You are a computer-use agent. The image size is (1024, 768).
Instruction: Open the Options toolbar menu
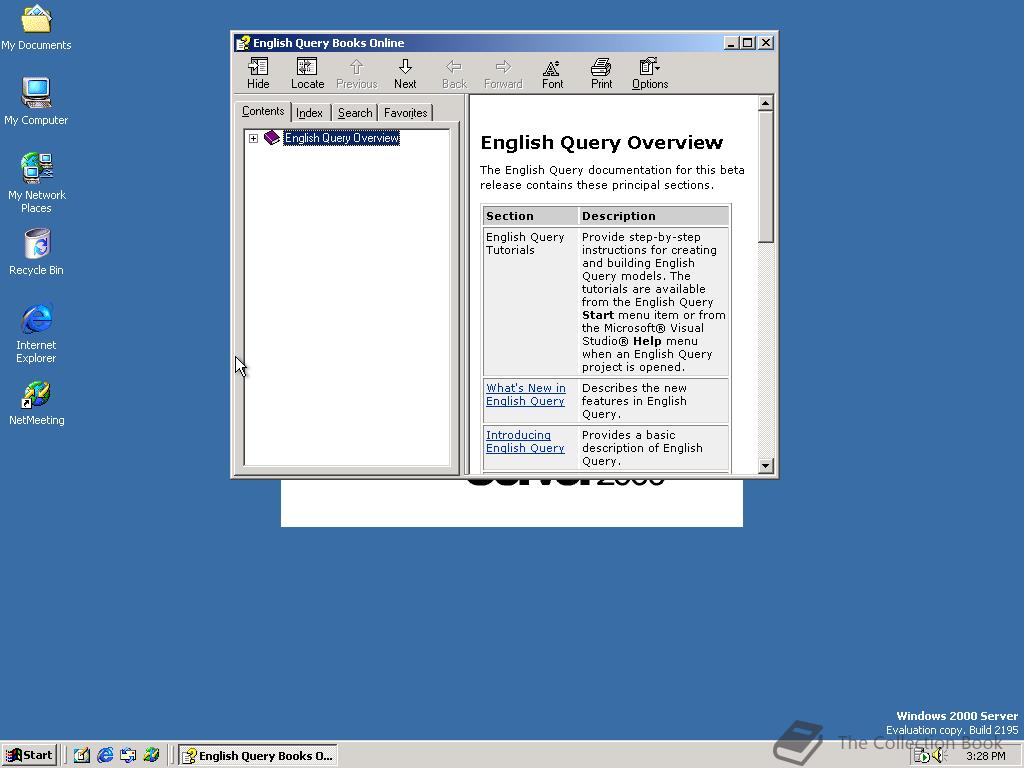tap(650, 73)
